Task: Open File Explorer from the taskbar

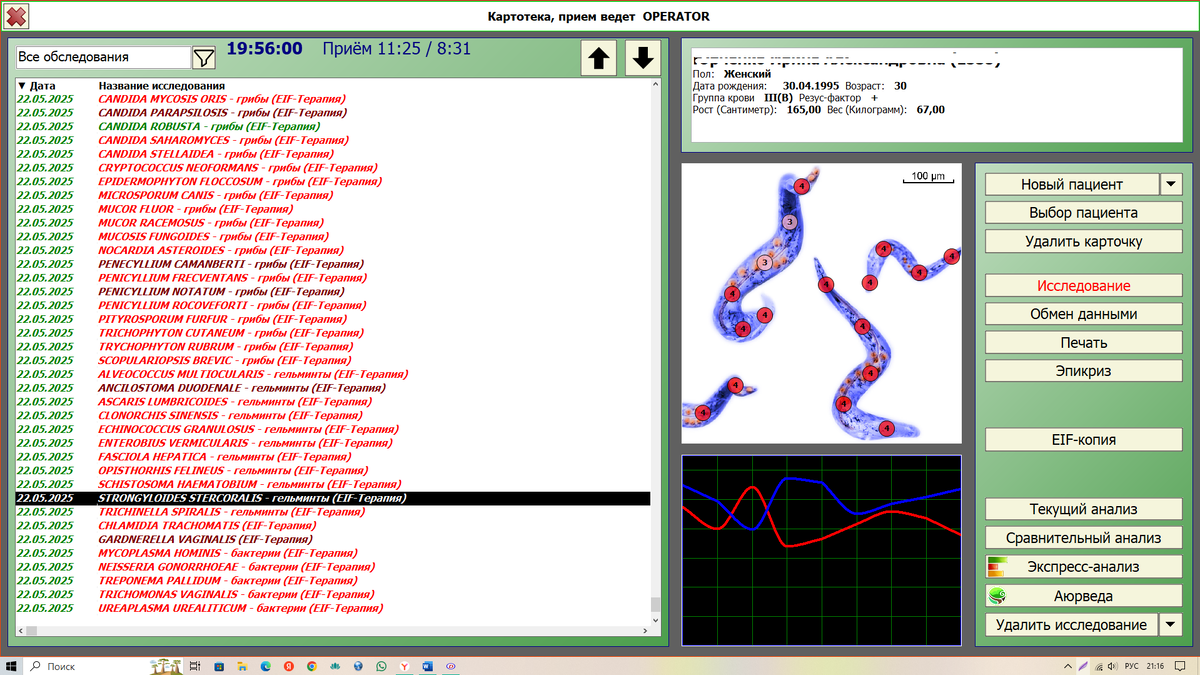Action: coord(242,665)
